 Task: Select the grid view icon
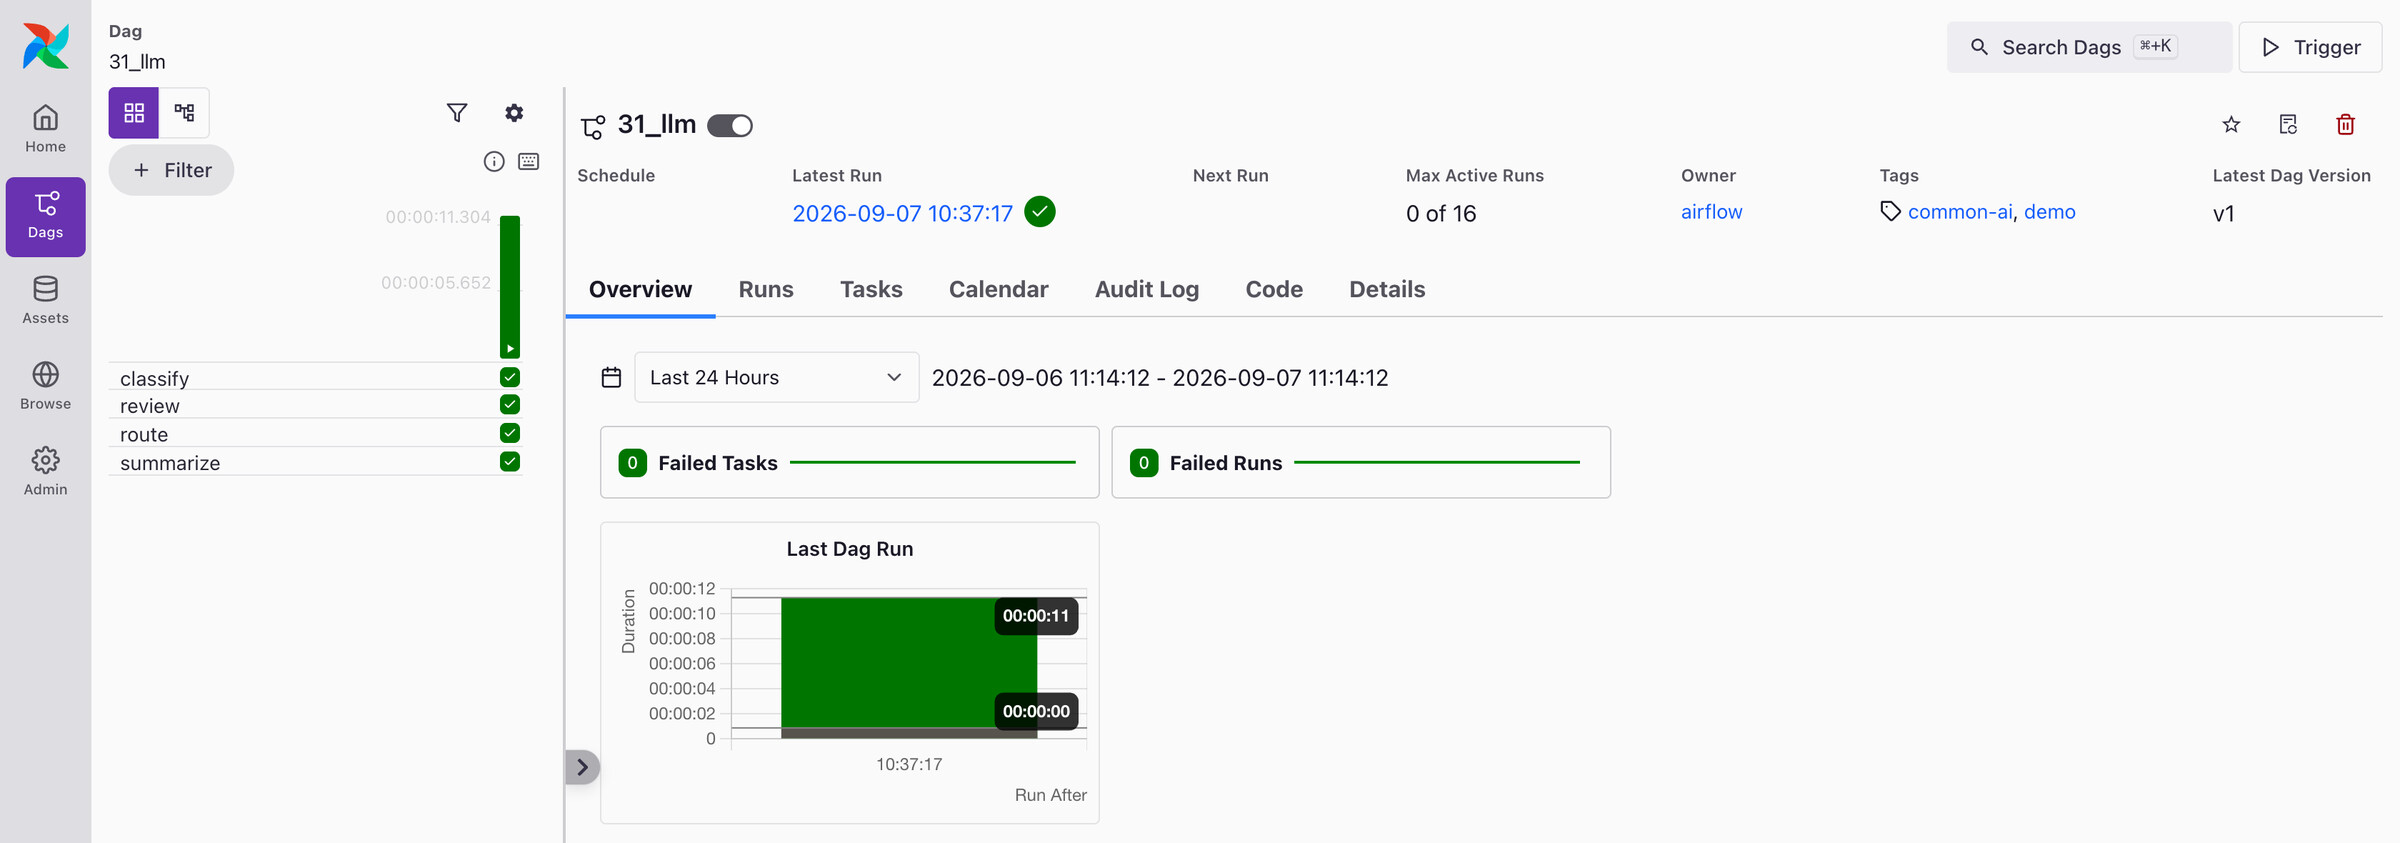(134, 113)
